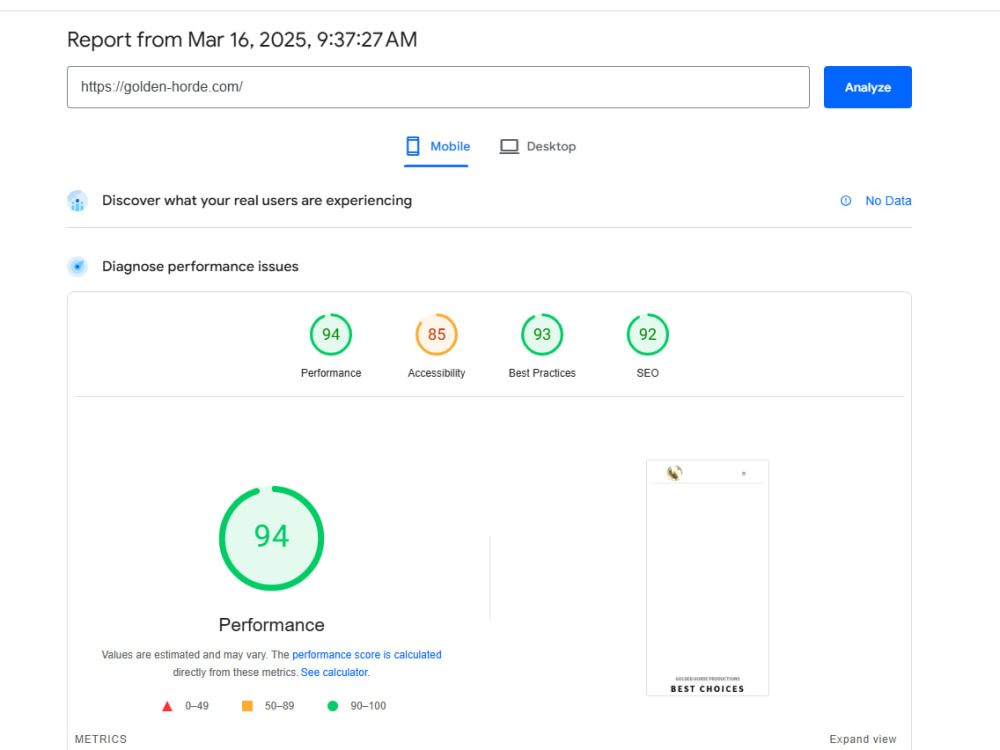Click the mobile phone icon
This screenshot has width=1000, height=750.
[413, 146]
